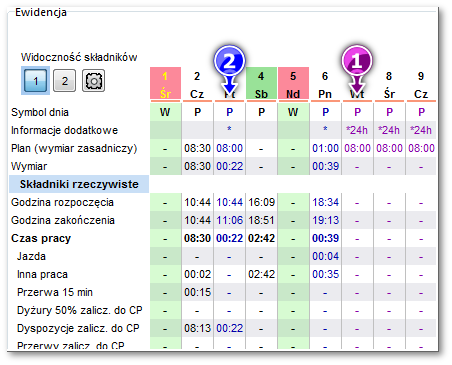The image size is (452, 365).
Task: Click Plan value 08:30 for day 2
Action: (197, 148)
